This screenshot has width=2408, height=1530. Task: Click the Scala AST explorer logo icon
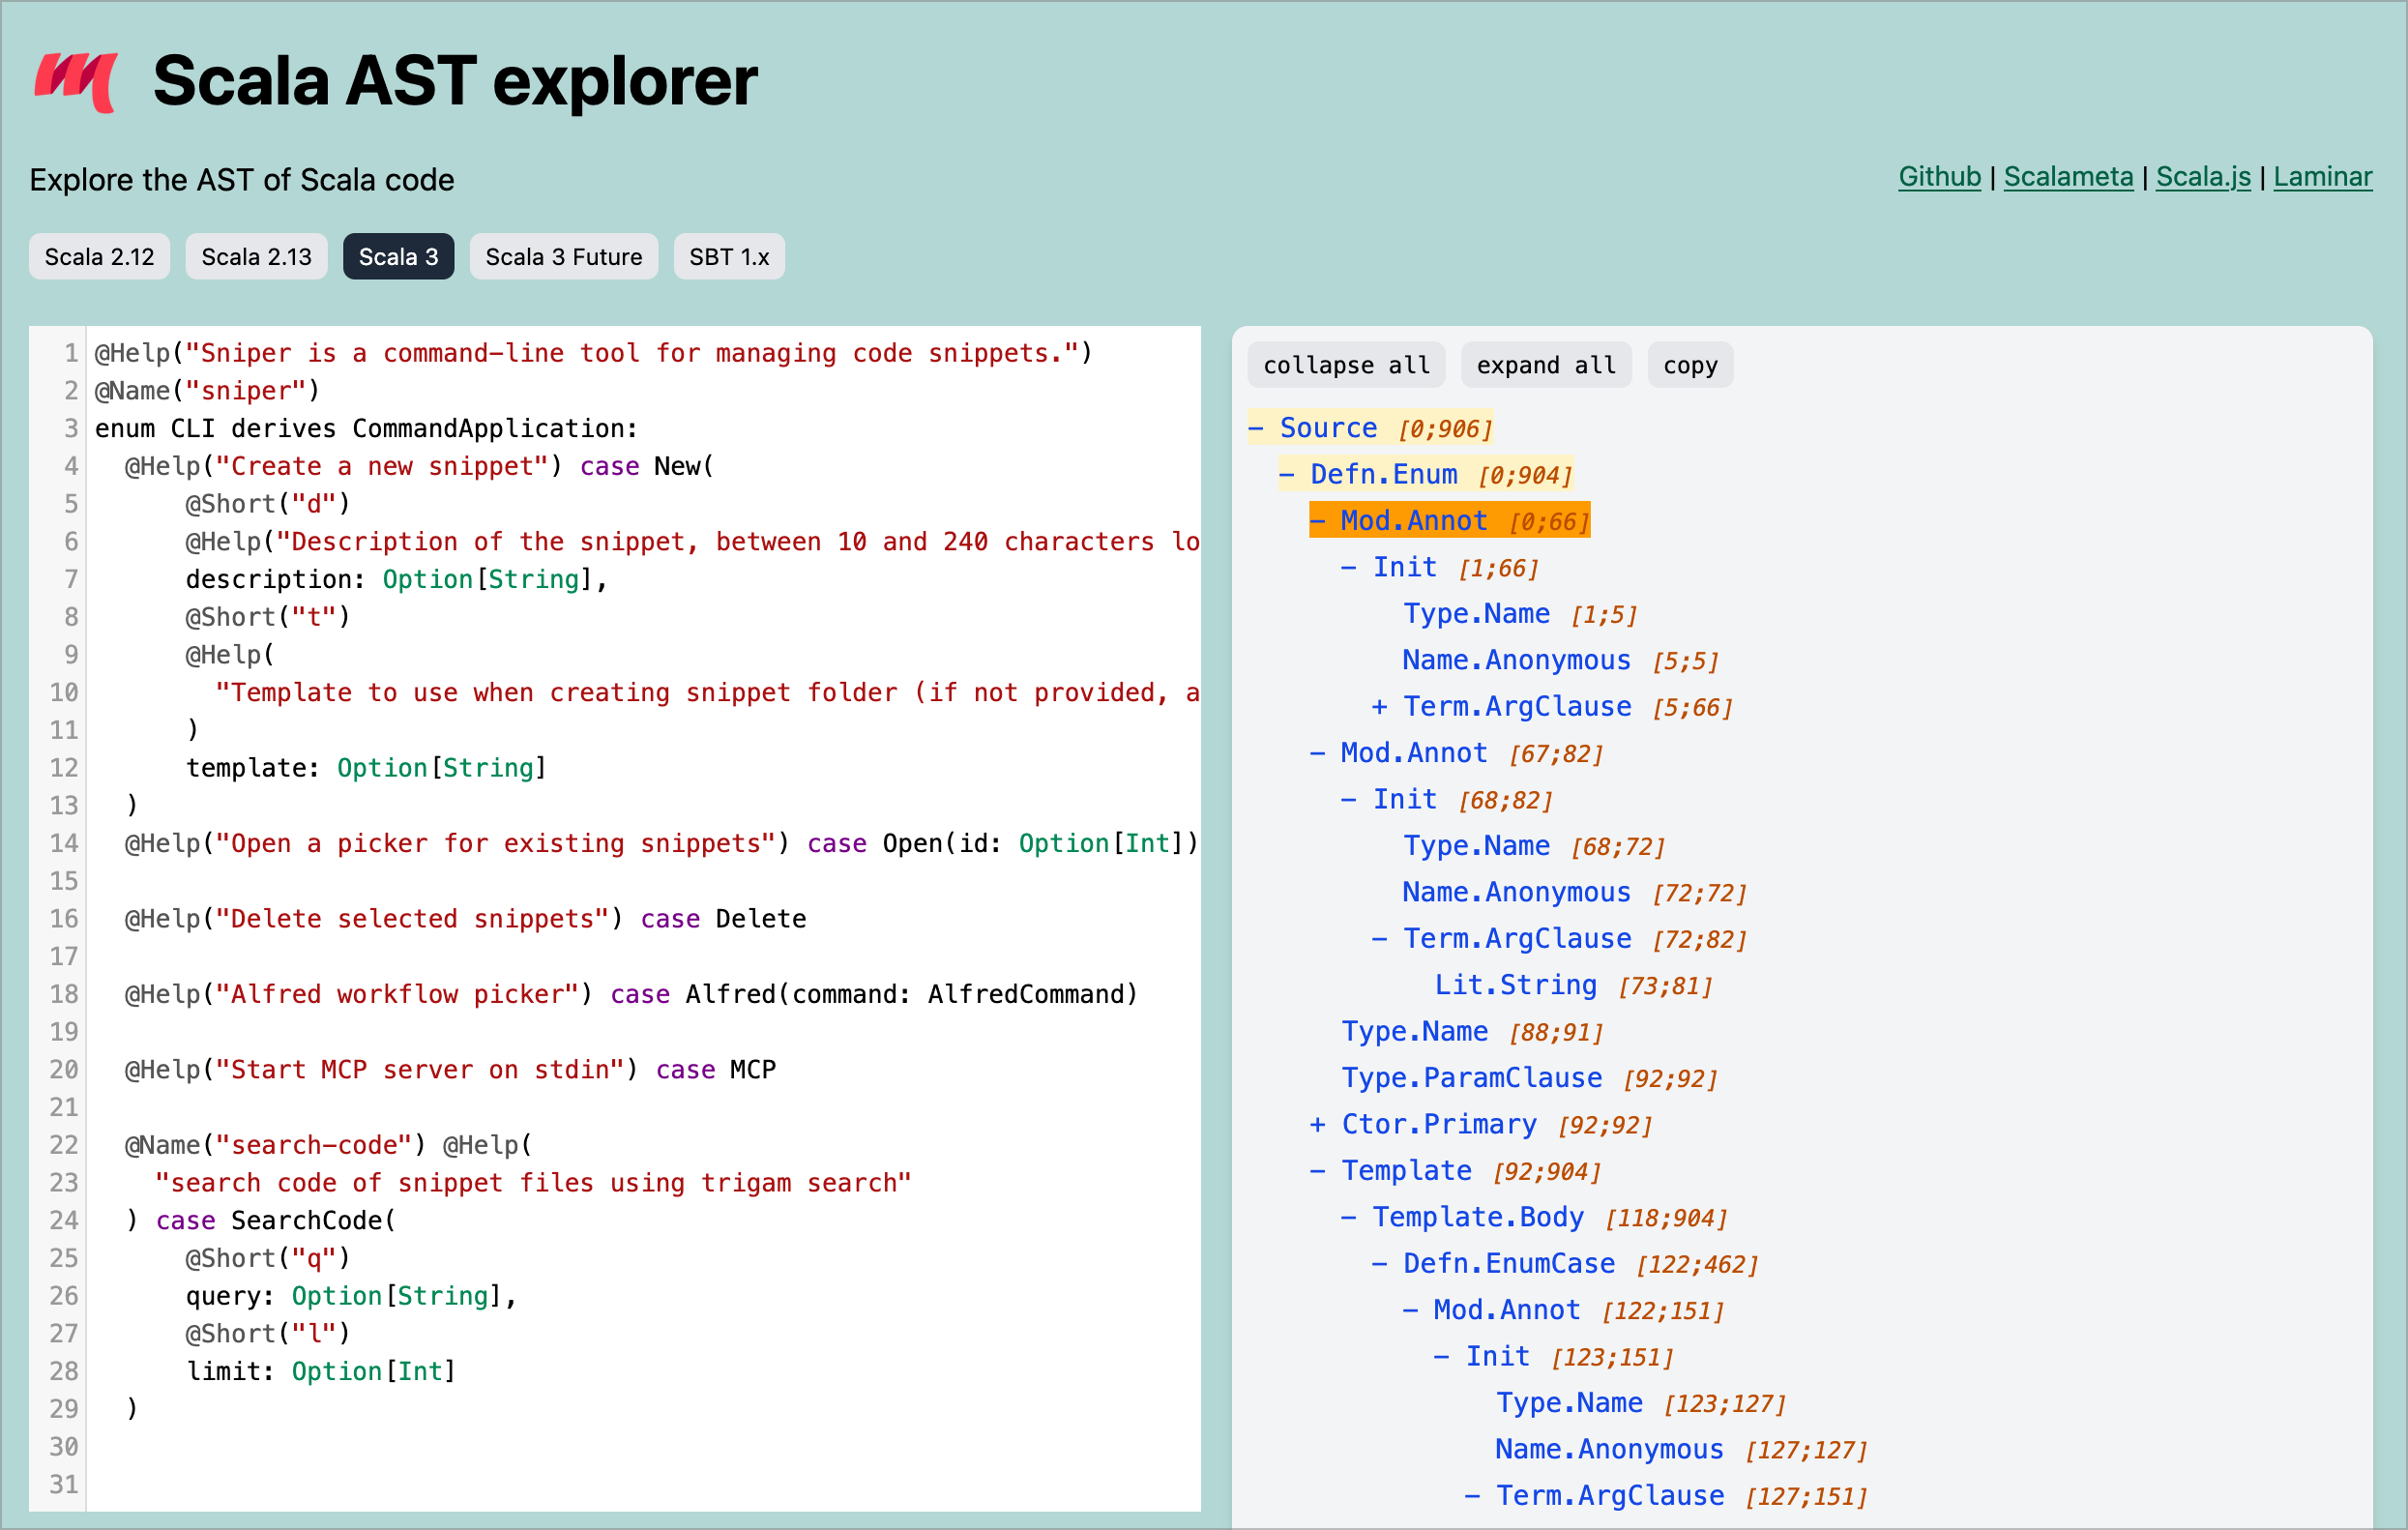(x=76, y=80)
